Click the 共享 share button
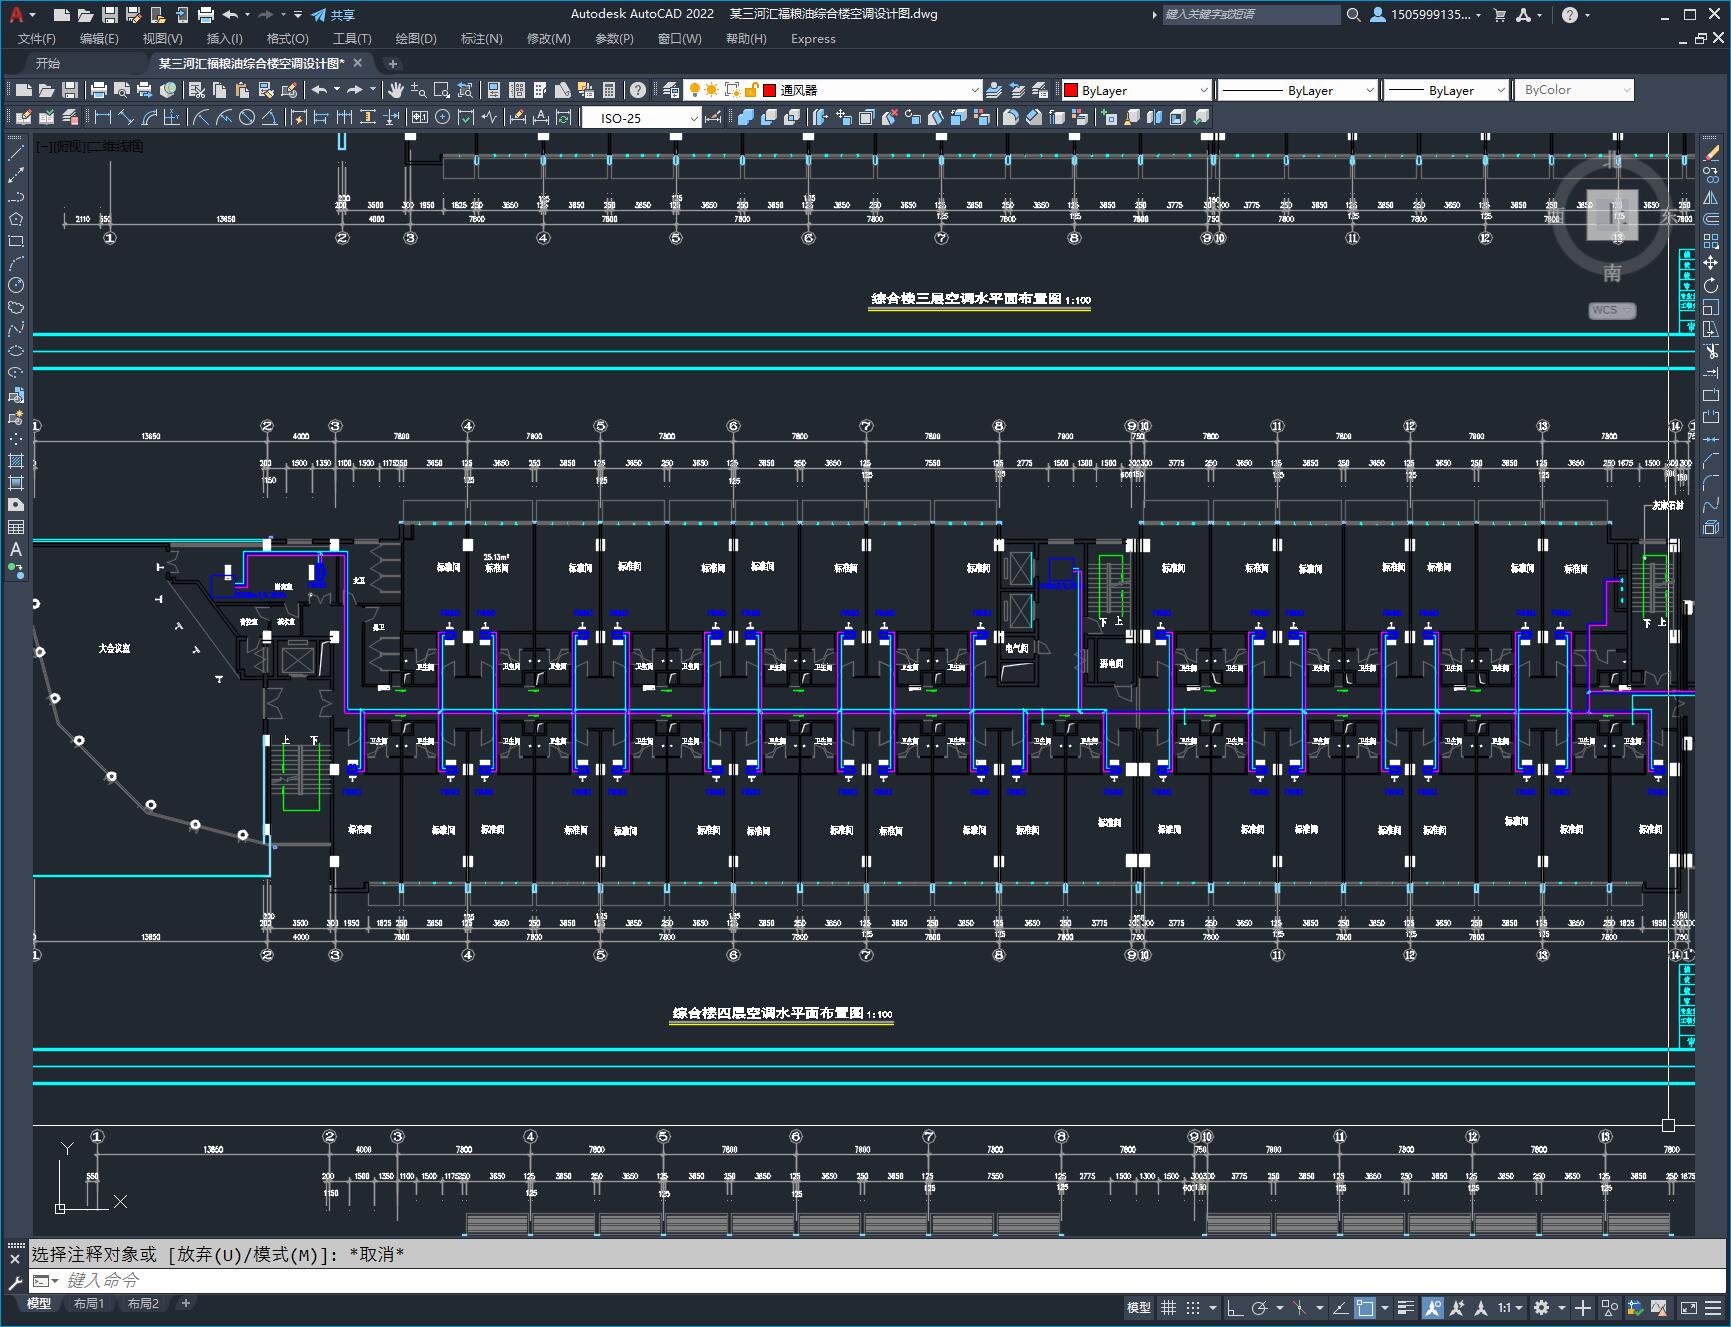 click(x=333, y=15)
